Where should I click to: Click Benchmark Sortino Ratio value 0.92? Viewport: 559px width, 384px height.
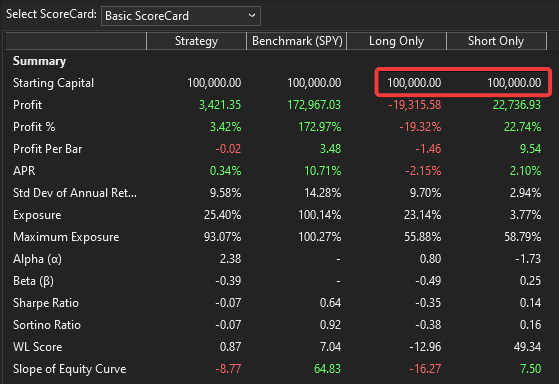(330, 325)
